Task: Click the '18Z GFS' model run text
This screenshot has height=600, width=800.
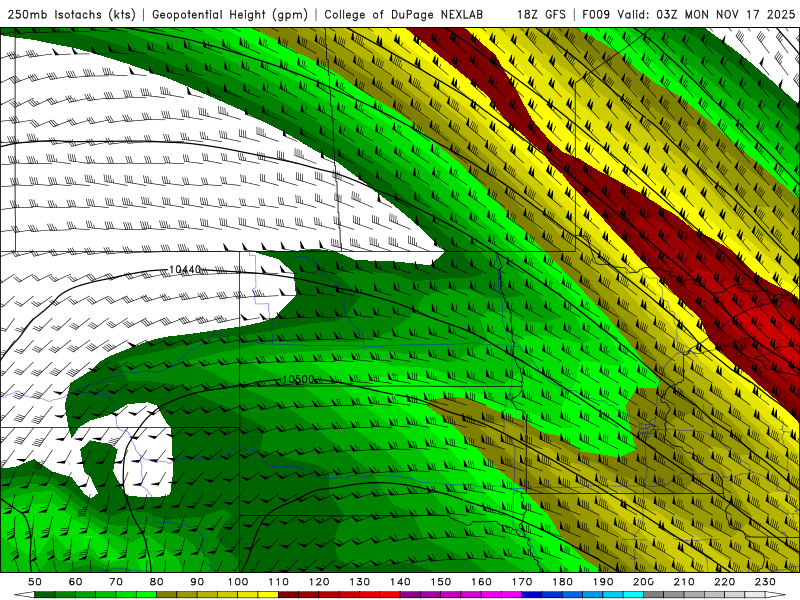Action: point(541,14)
